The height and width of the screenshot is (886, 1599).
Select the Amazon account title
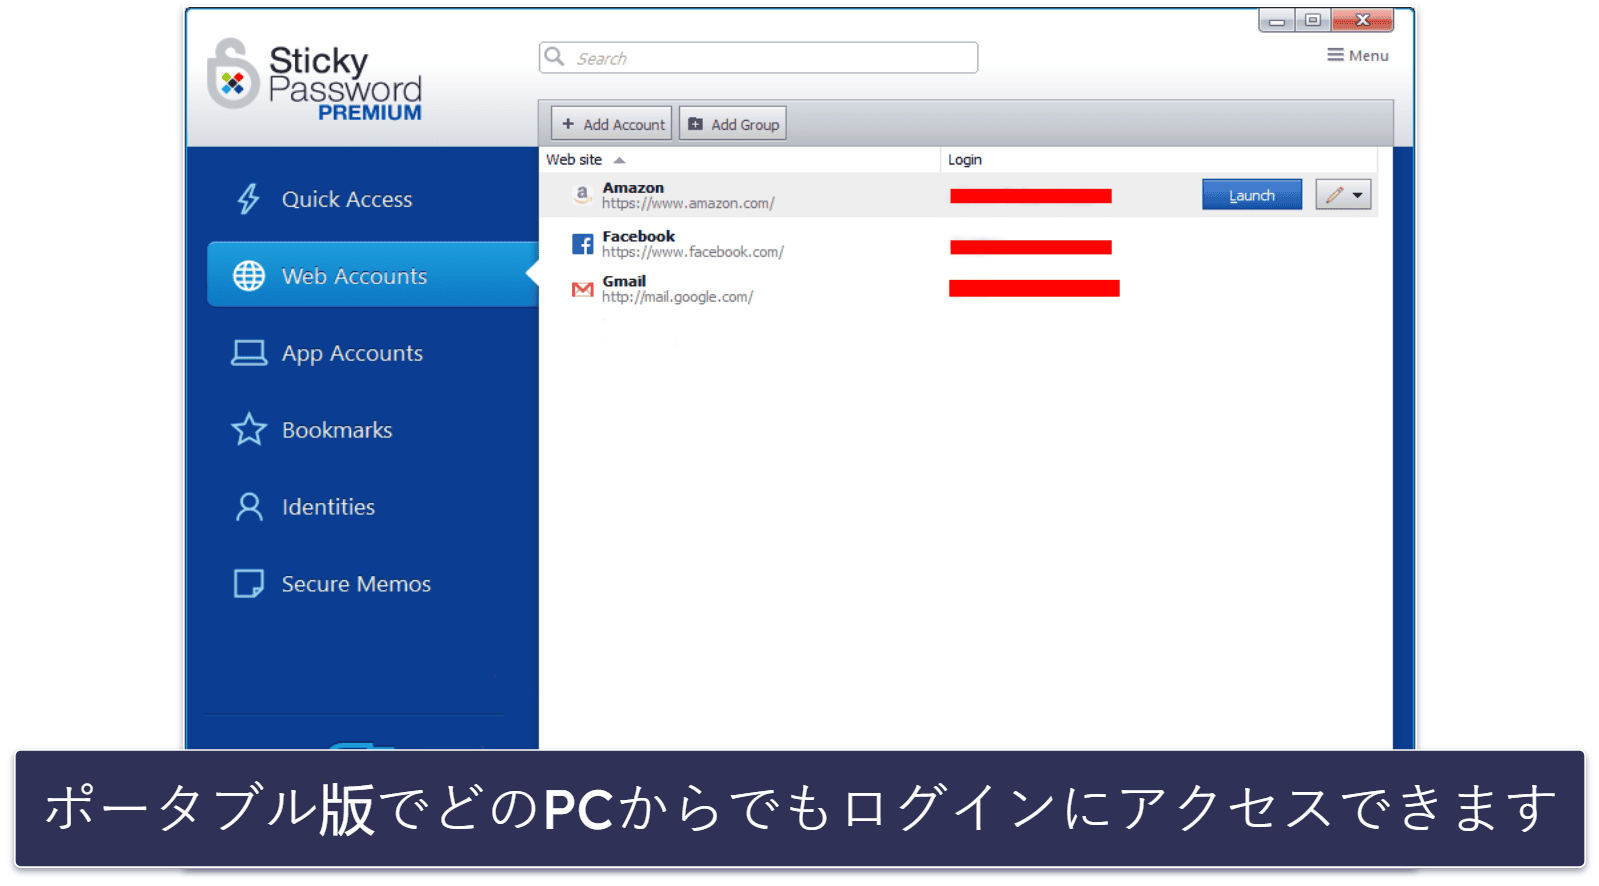coord(633,187)
